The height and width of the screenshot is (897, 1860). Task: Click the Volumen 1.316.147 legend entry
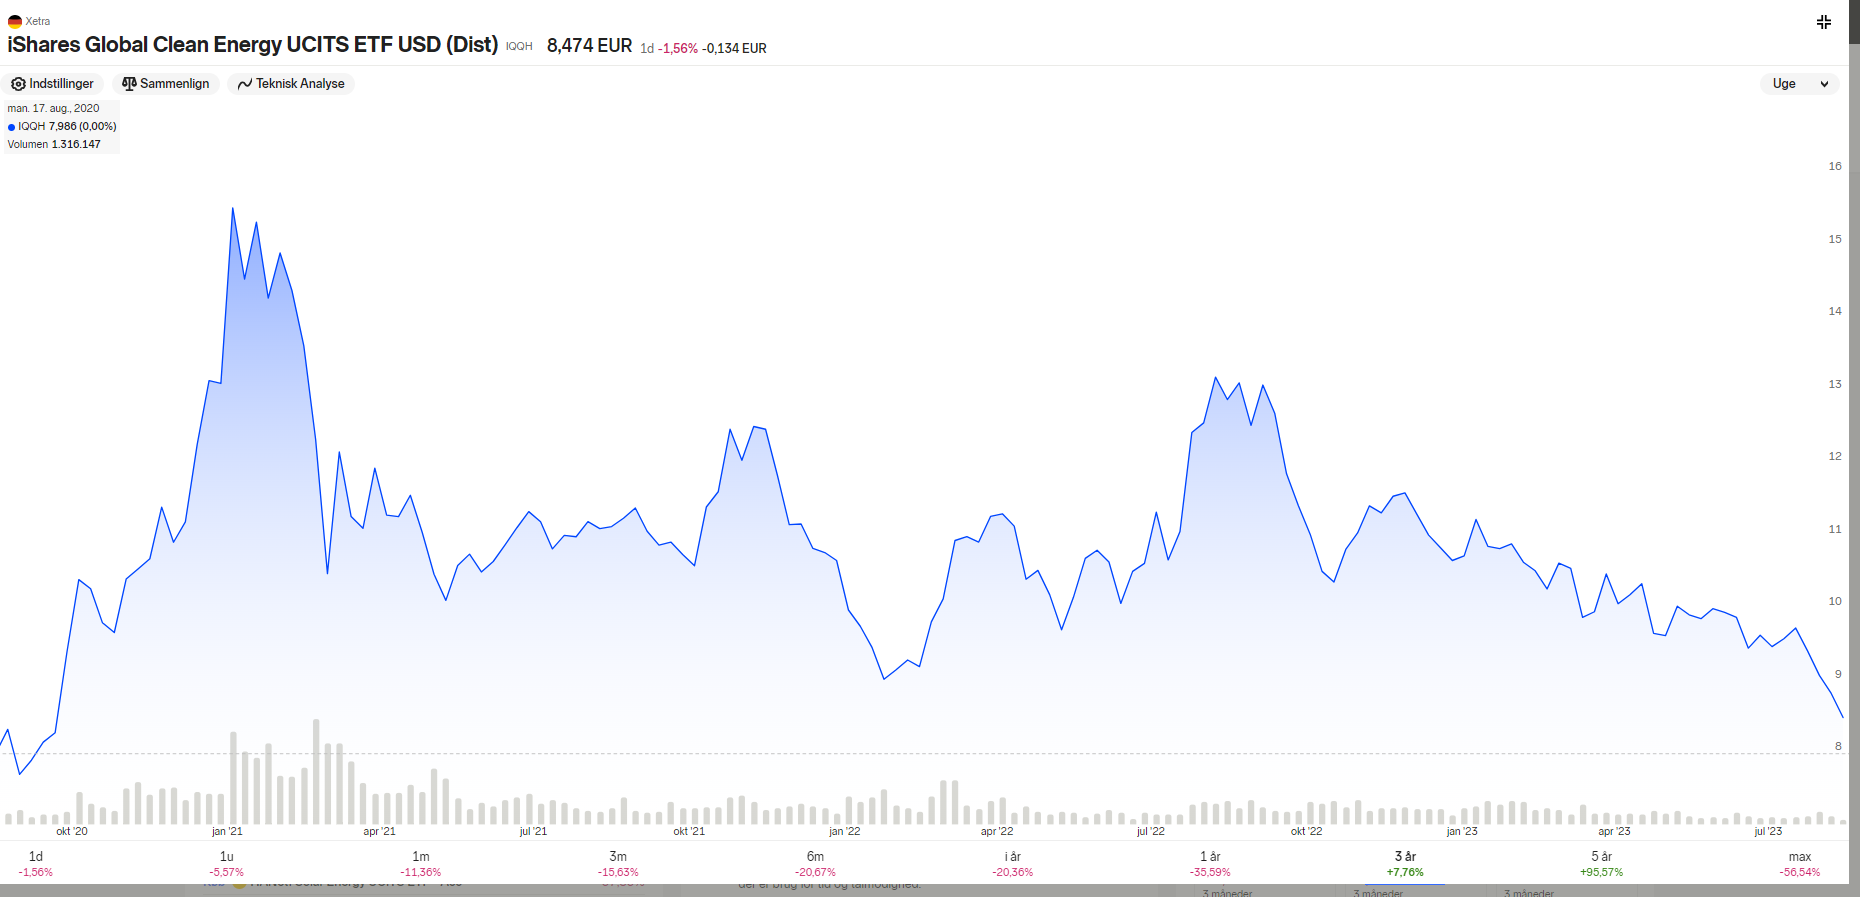(x=54, y=144)
